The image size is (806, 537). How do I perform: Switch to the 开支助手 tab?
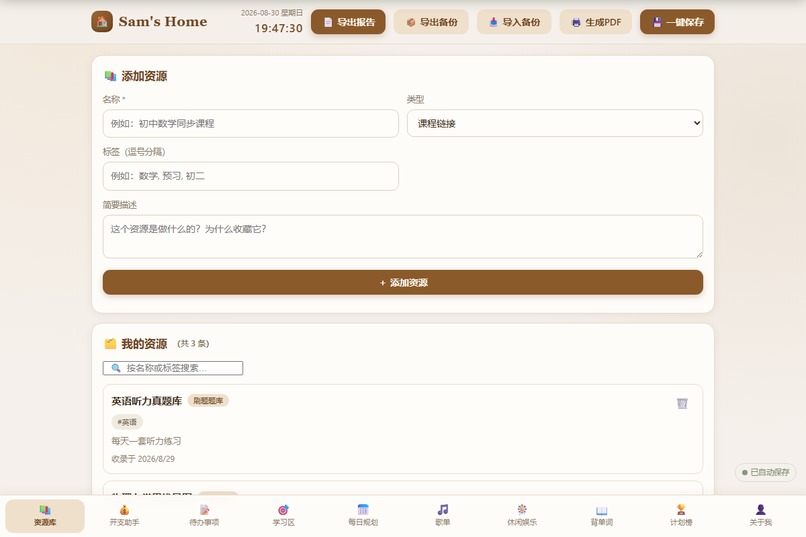click(x=124, y=515)
